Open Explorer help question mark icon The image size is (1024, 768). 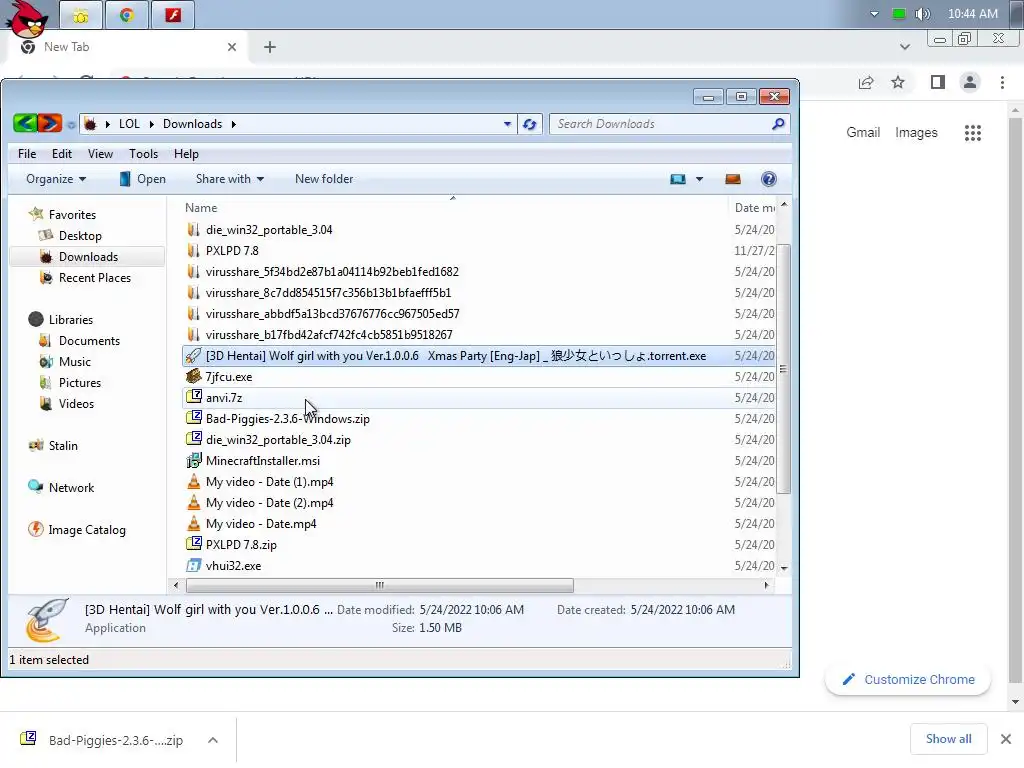tap(769, 179)
